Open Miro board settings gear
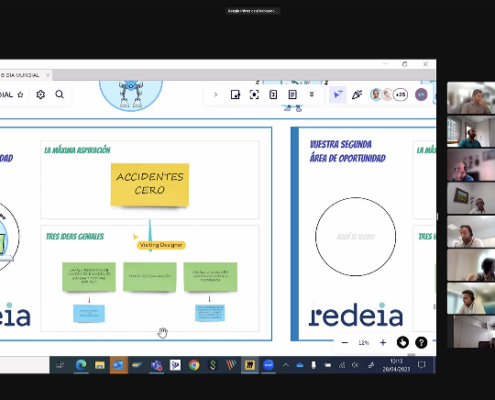The width and height of the screenshot is (495, 400). [x=40, y=95]
